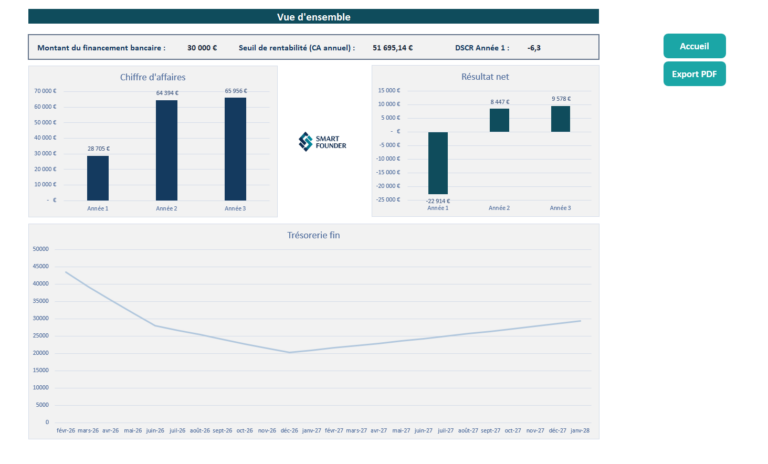This screenshot has height=464, width=768.
Task: Select the Année 1 bar in Chiffre d'affaires
Action: pyautogui.click(x=98, y=178)
